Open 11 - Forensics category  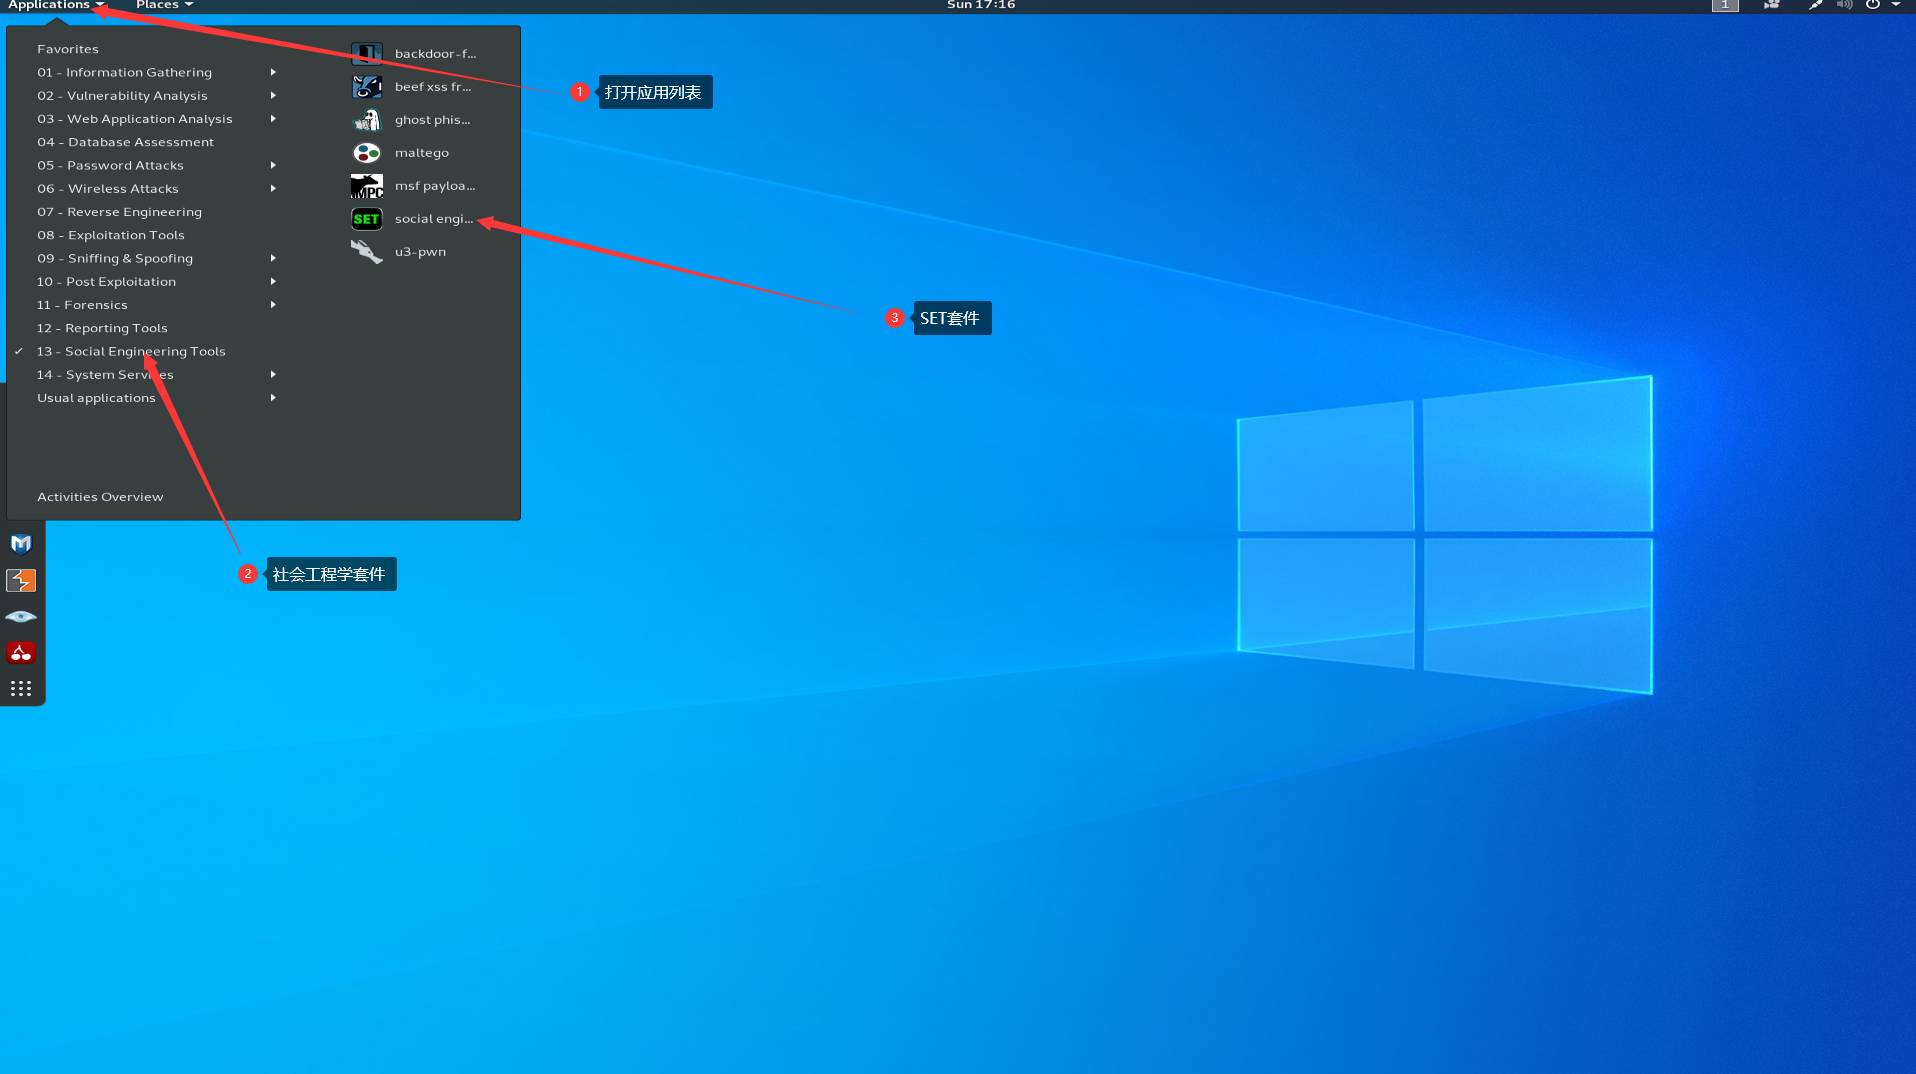82,304
